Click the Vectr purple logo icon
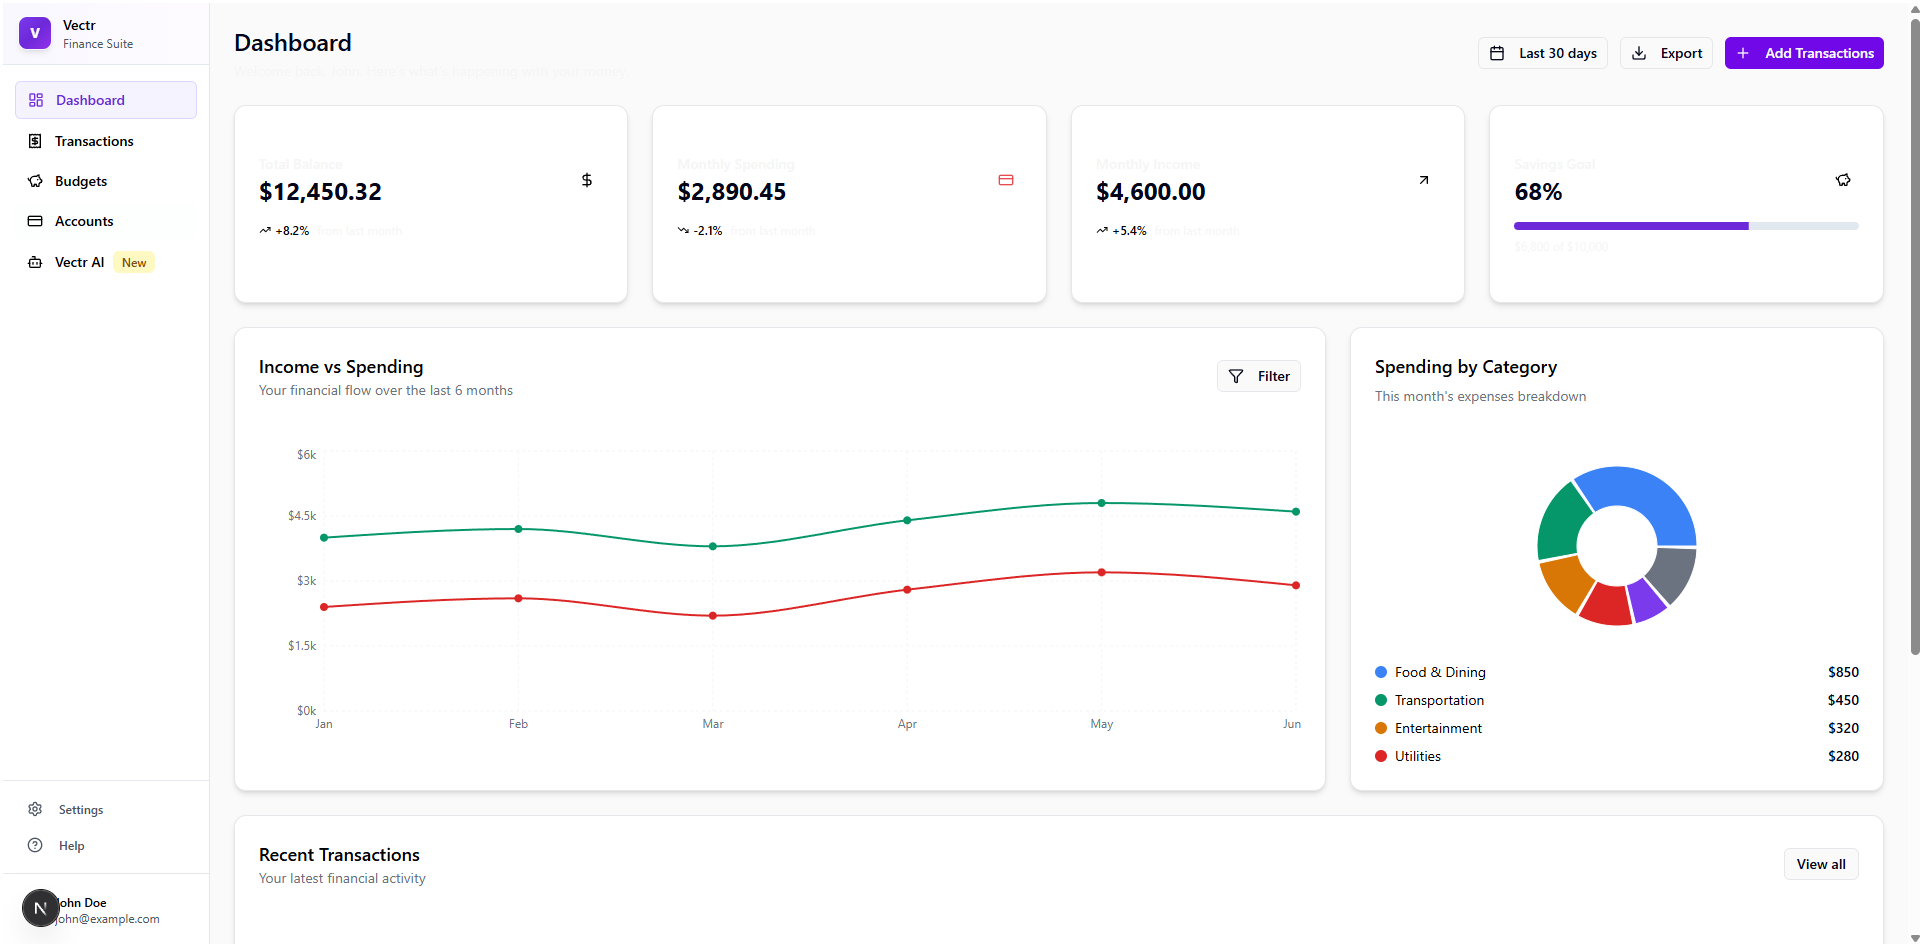Screen dimensions: 1923x947 (x=35, y=33)
